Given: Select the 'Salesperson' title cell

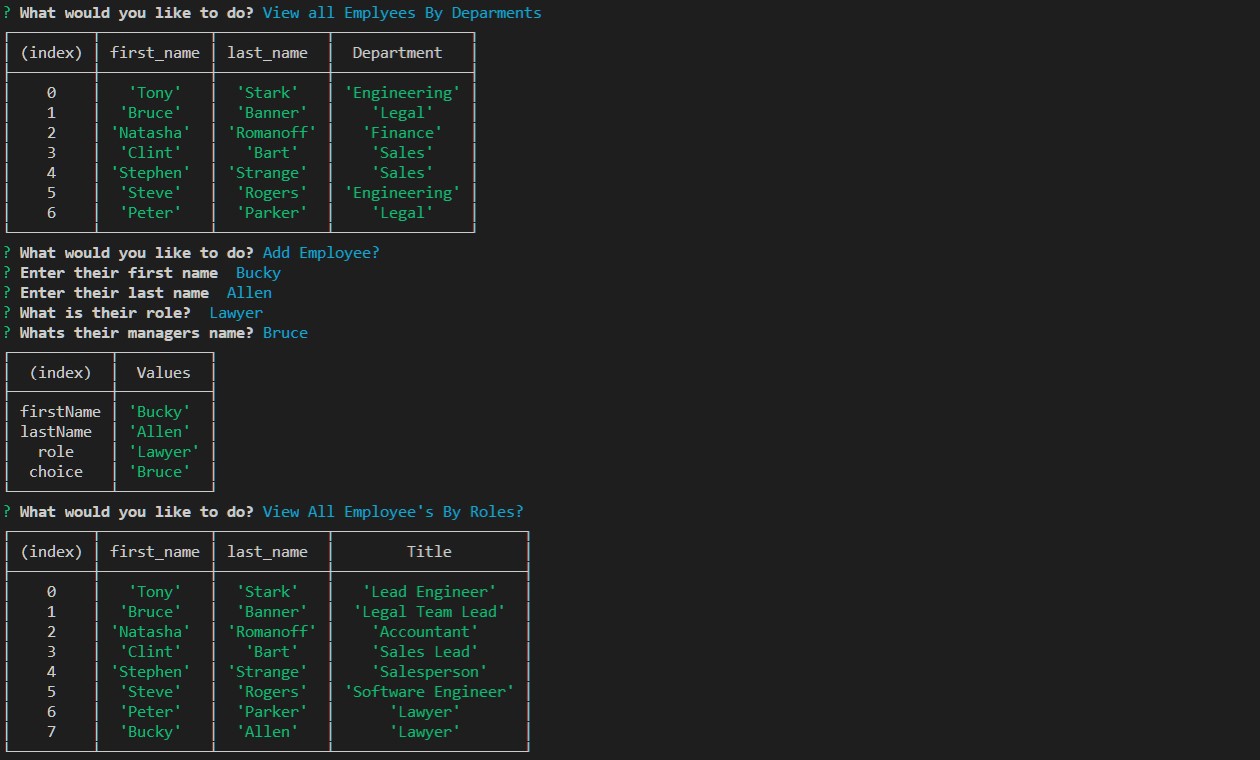Looking at the screenshot, I should pyautogui.click(x=429, y=672).
